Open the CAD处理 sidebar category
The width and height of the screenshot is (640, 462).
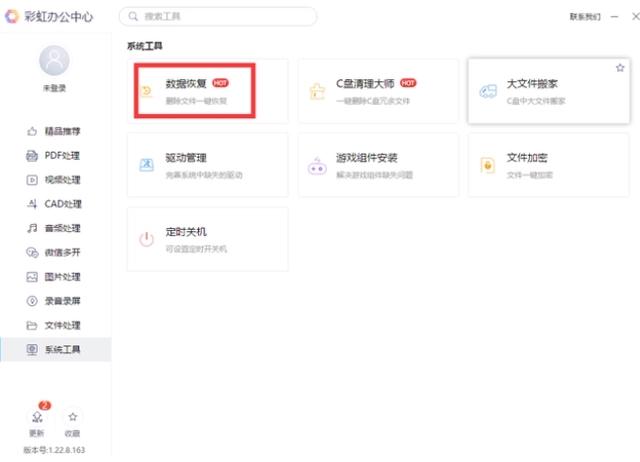(54, 204)
